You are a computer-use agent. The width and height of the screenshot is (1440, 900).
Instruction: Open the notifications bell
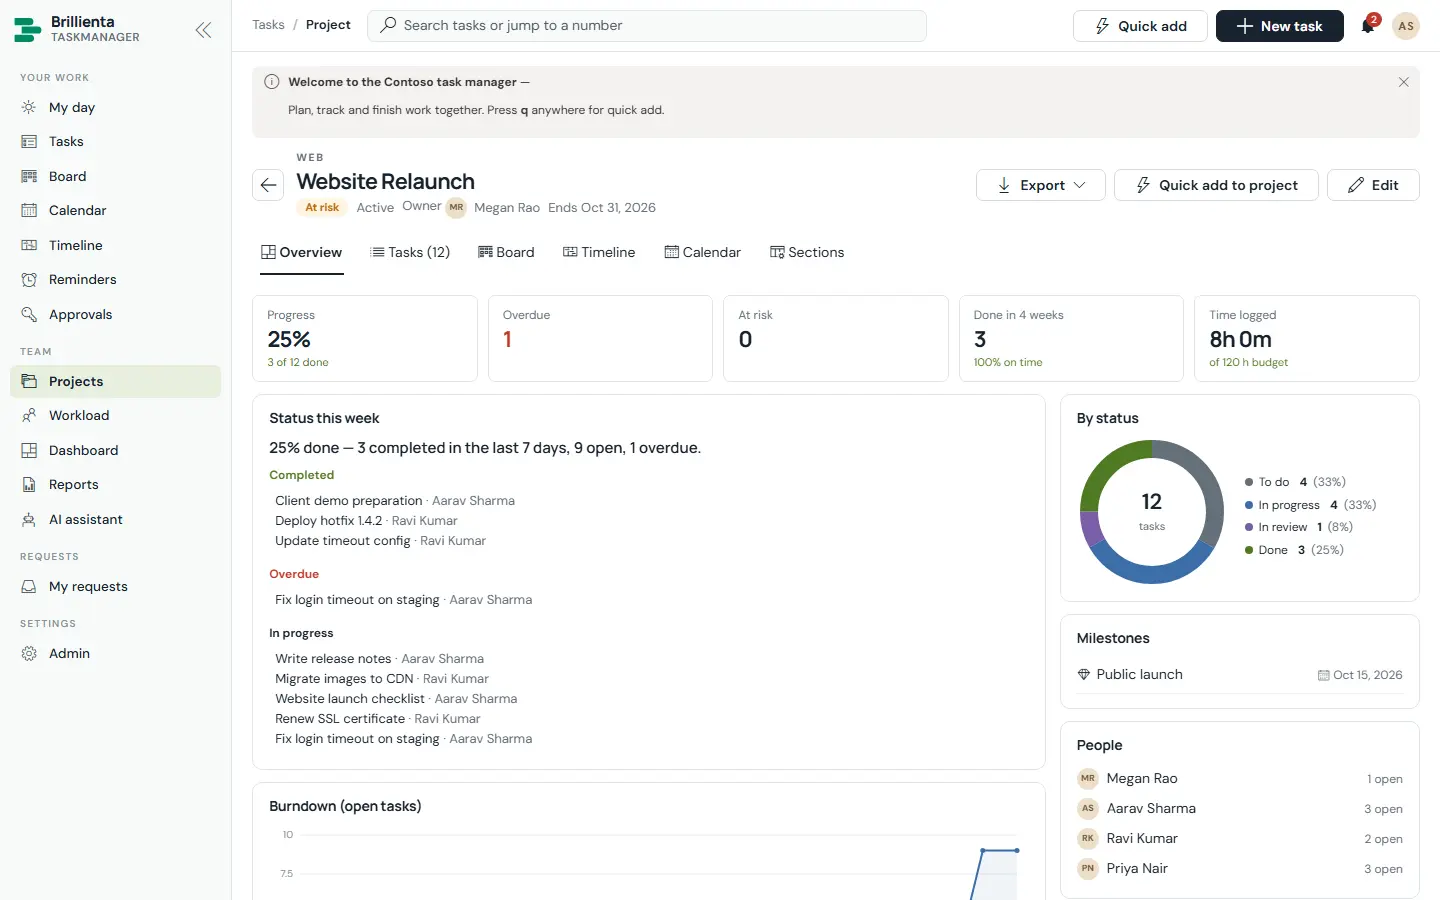coord(1368,26)
